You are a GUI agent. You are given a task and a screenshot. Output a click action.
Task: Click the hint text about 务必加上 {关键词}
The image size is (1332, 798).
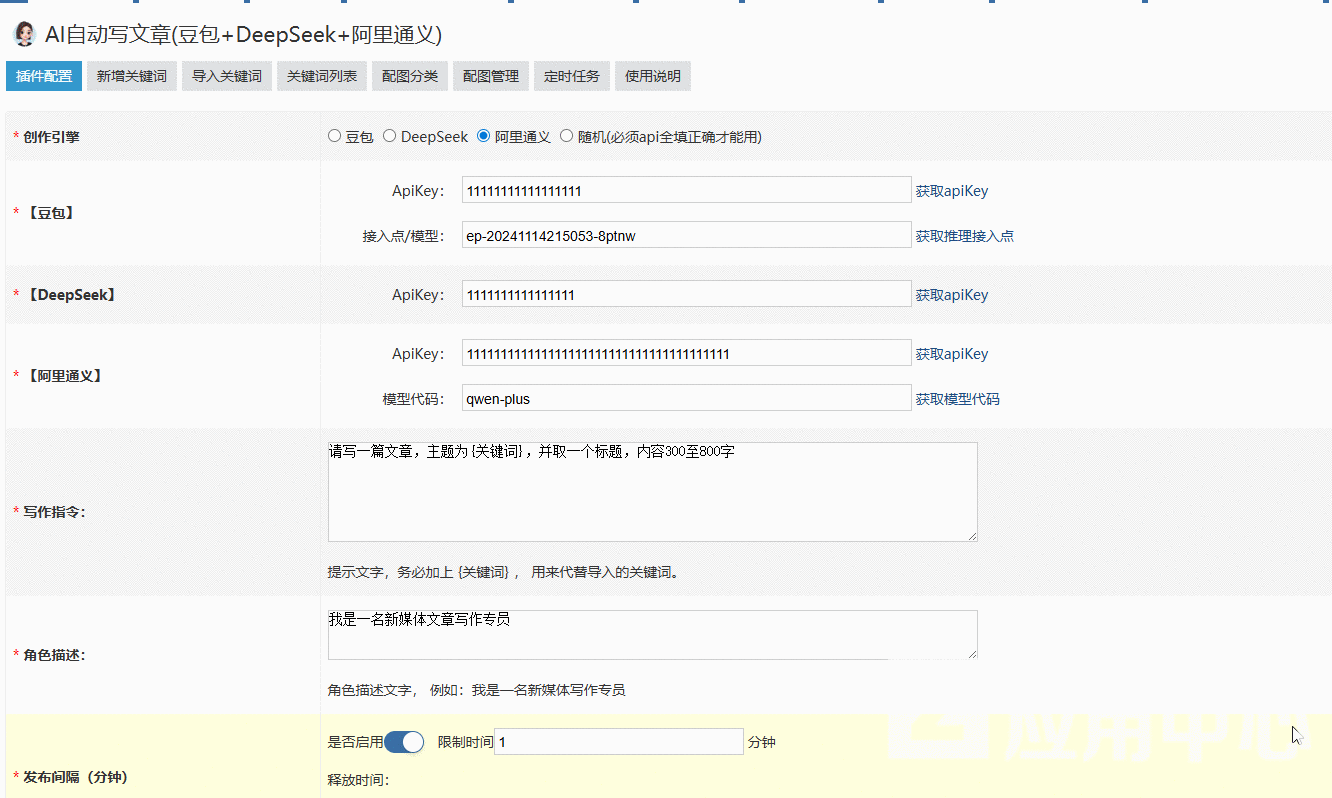click(503, 573)
